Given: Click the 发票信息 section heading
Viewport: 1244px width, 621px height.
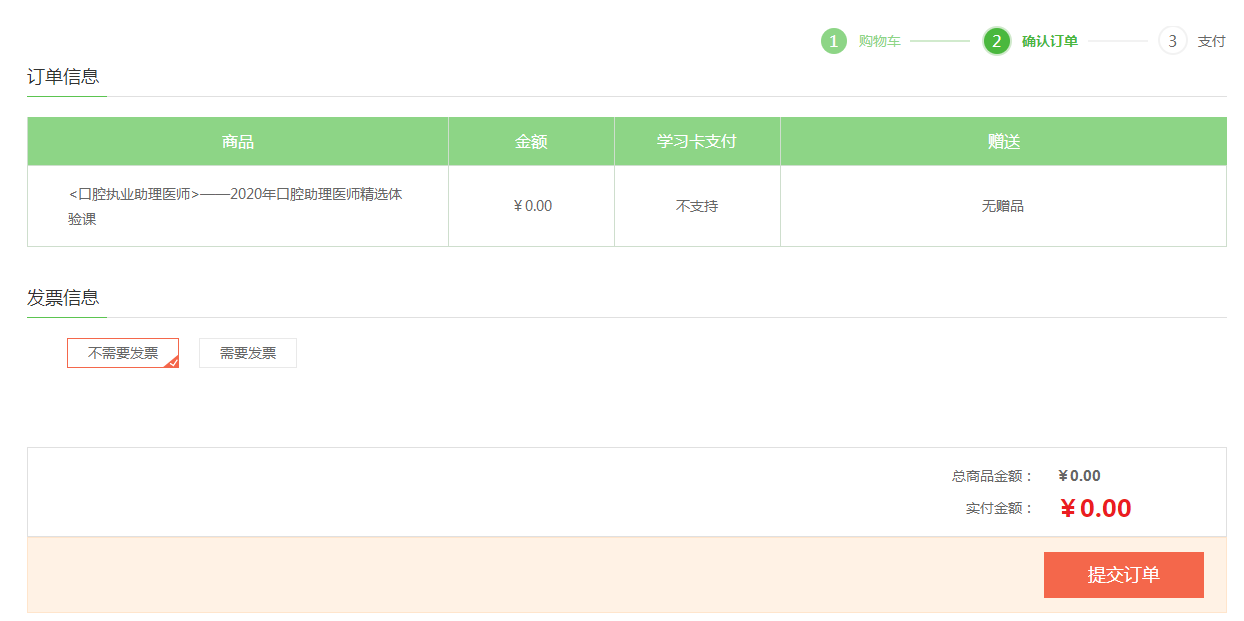Looking at the screenshot, I should tap(63, 297).
